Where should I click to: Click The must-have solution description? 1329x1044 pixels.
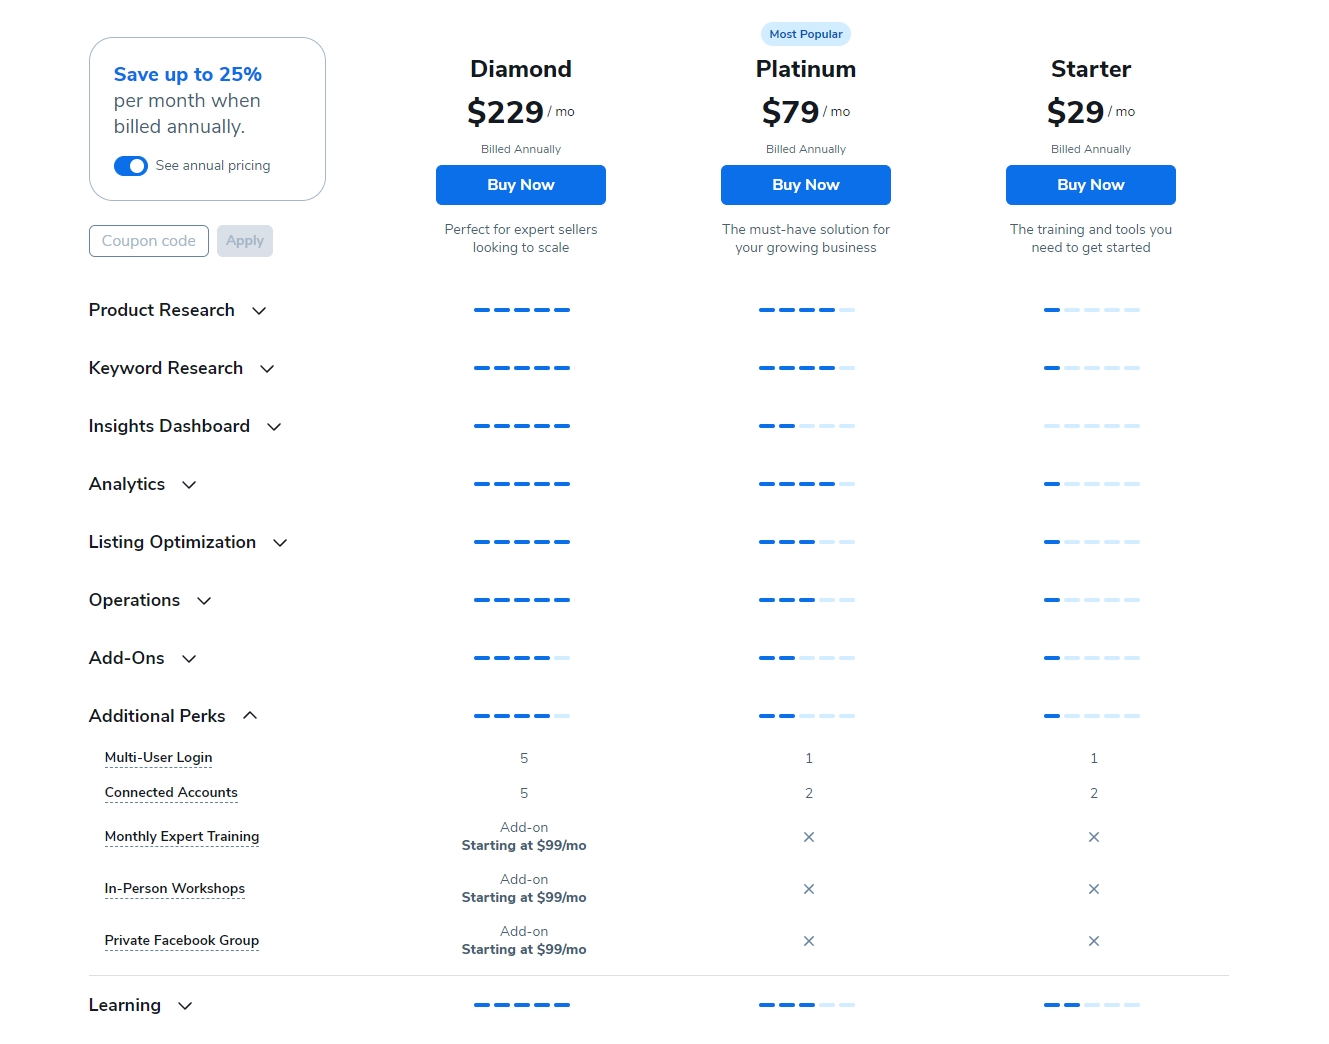point(806,238)
